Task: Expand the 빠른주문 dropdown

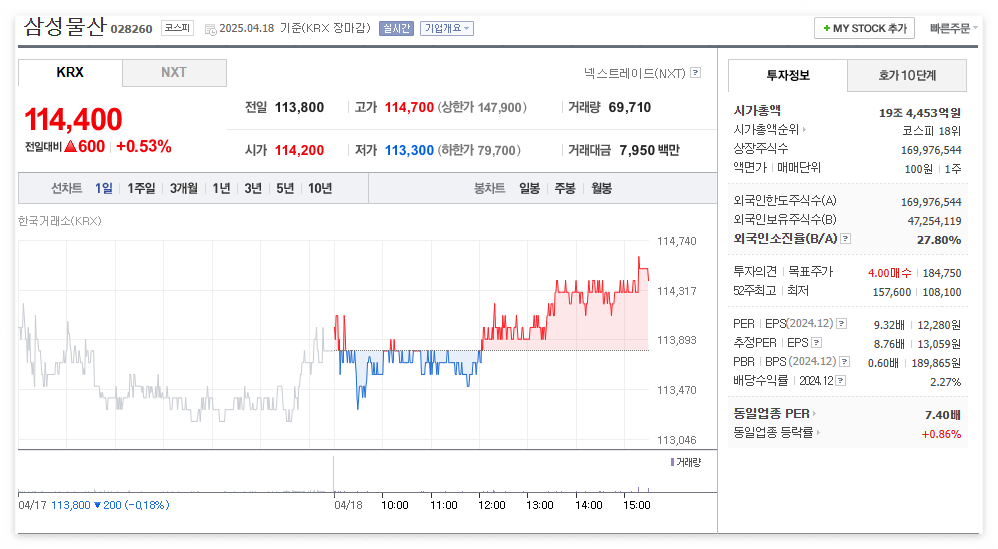Action: (953, 29)
